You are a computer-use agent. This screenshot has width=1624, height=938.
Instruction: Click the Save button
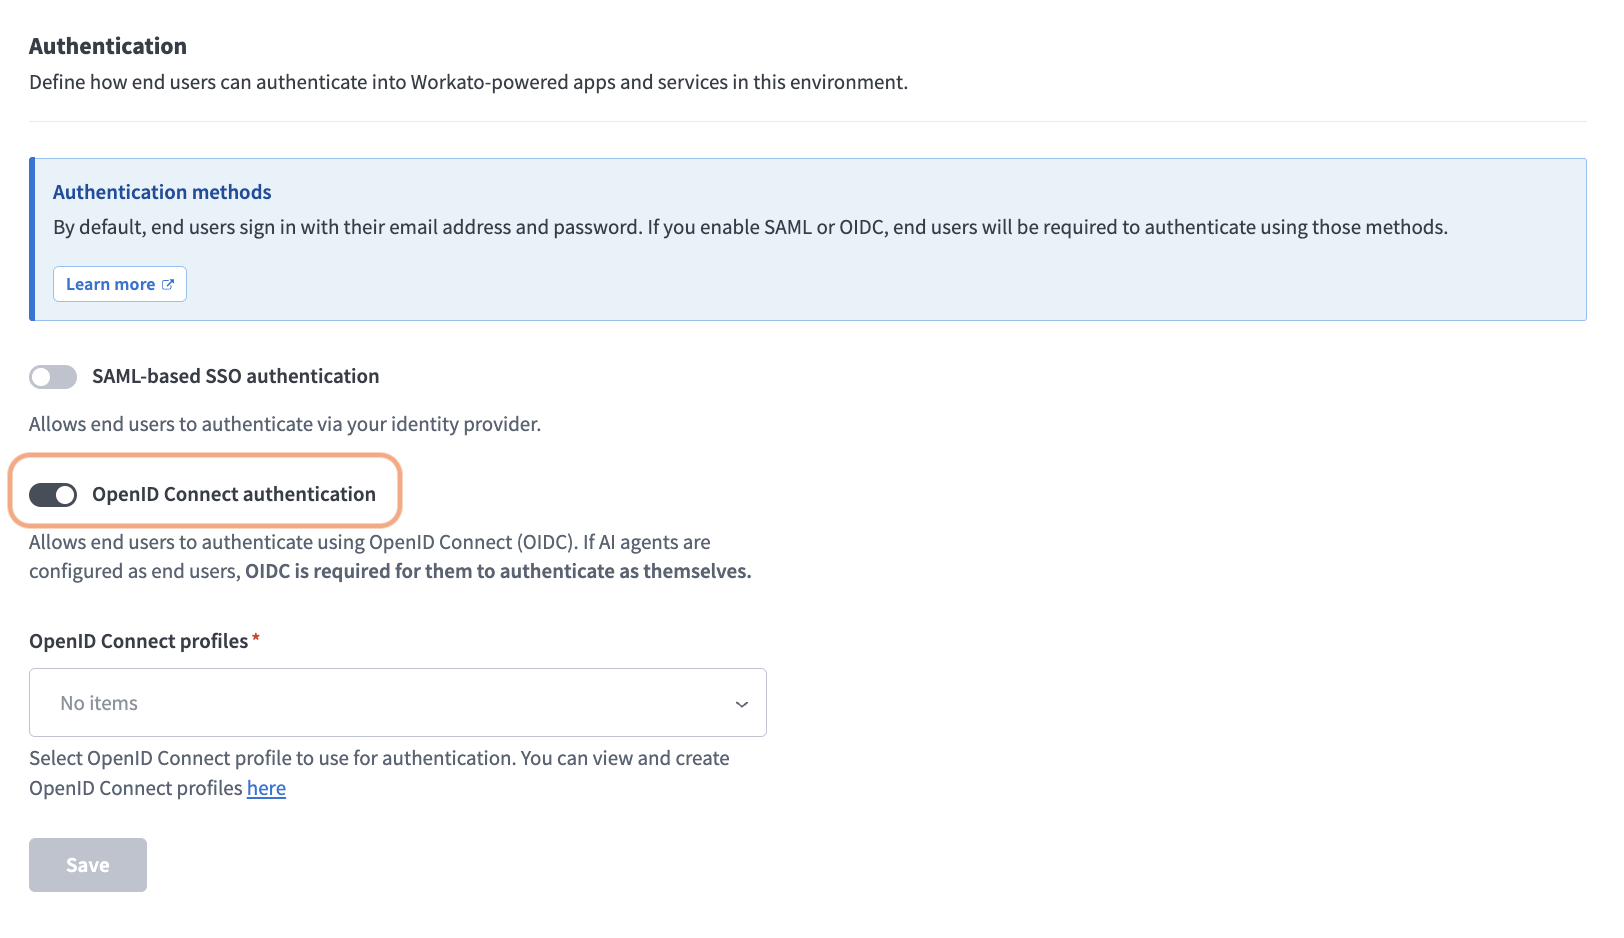click(88, 865)
